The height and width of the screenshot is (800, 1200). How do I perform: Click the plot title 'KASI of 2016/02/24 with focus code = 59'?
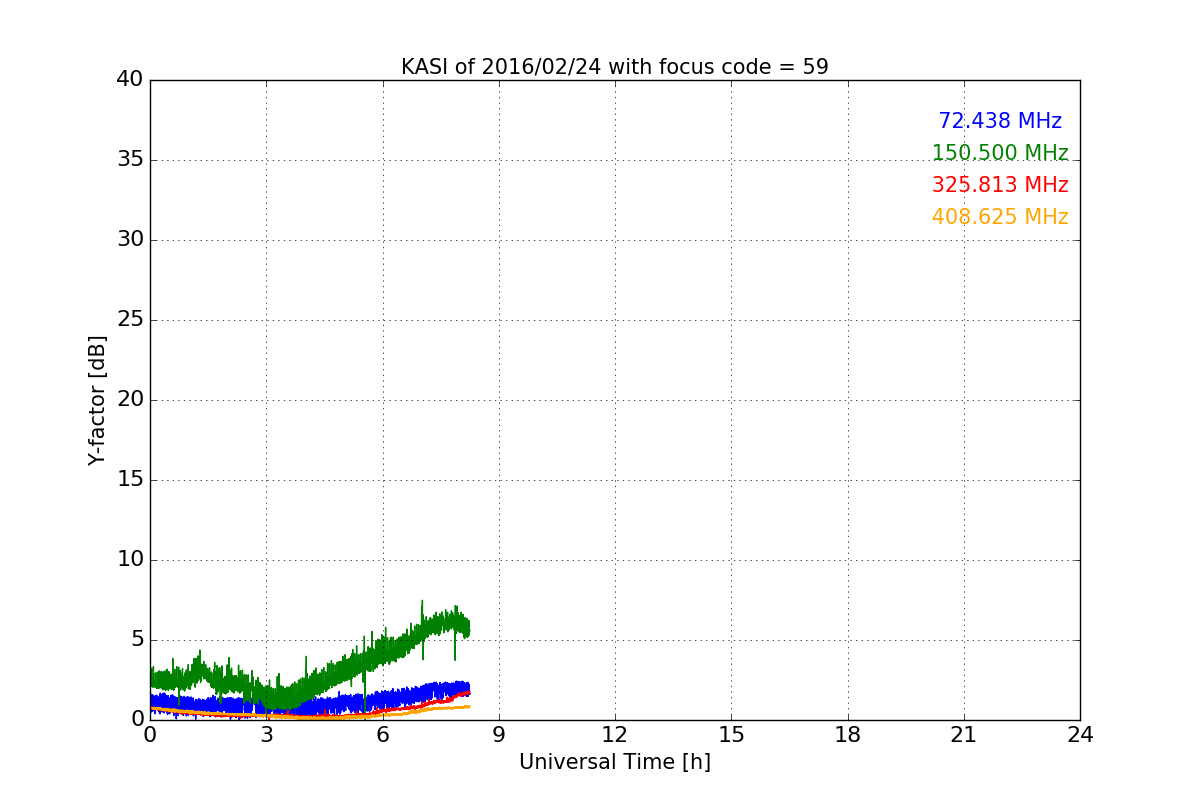(x=614, y=67)
